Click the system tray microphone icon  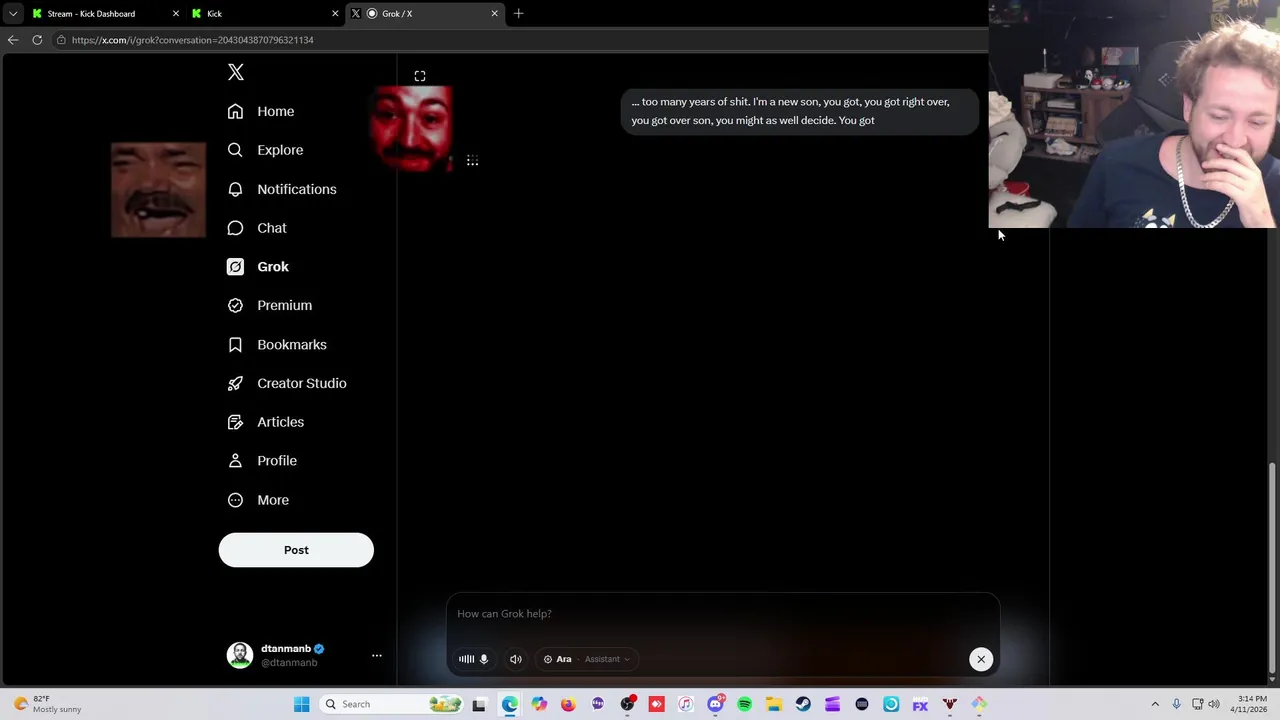pos(1176,704)
